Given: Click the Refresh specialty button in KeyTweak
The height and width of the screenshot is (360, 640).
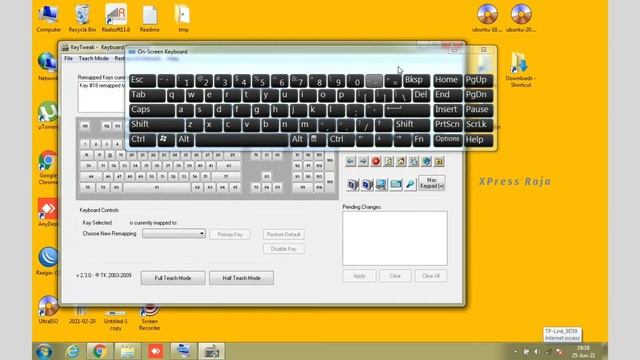Looking at the screenshot, I should [389, 162].
